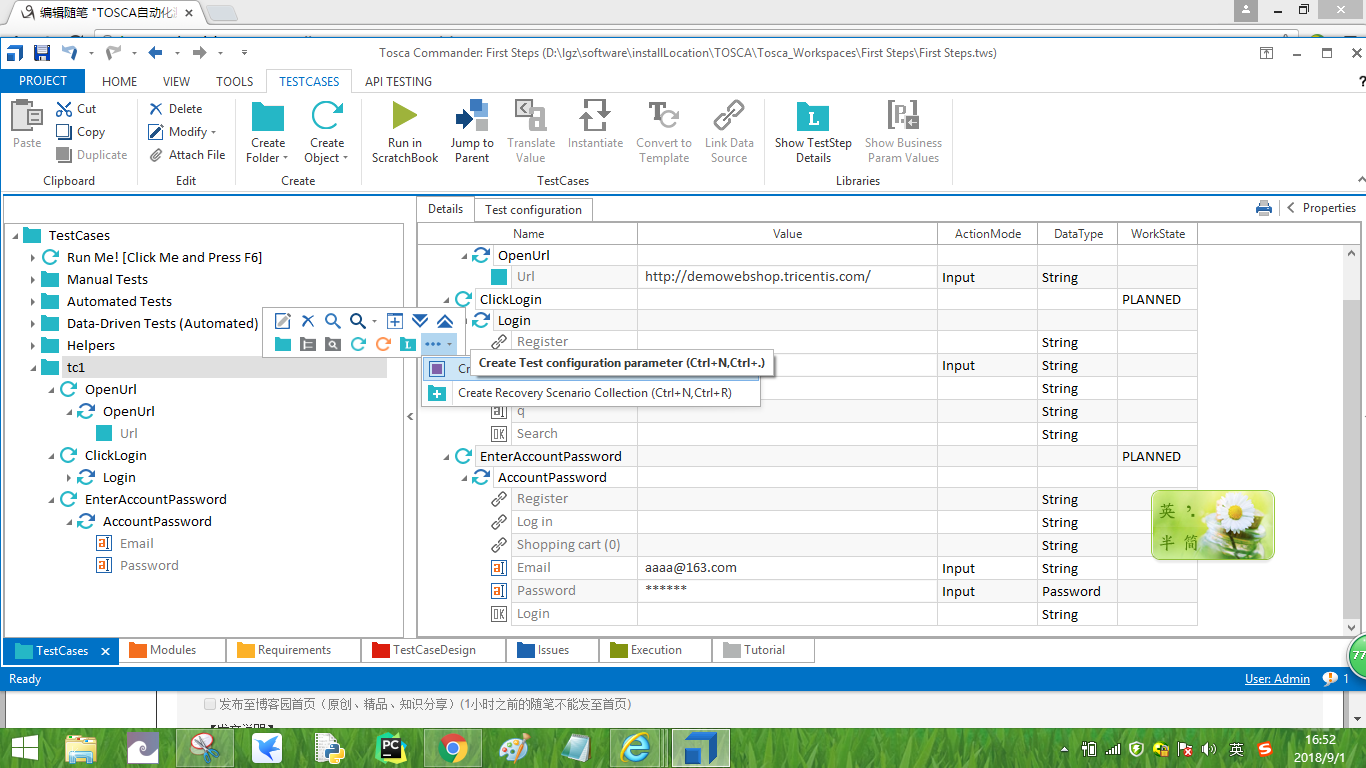
Task: Open the Tutorial bottom tab
Action: [763, 650]
